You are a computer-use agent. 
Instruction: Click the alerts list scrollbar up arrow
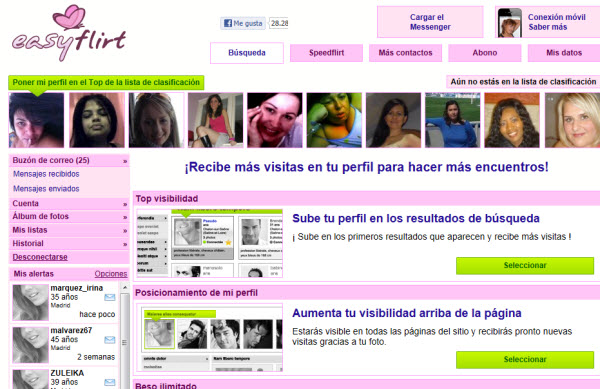click(x=125, y=287)
